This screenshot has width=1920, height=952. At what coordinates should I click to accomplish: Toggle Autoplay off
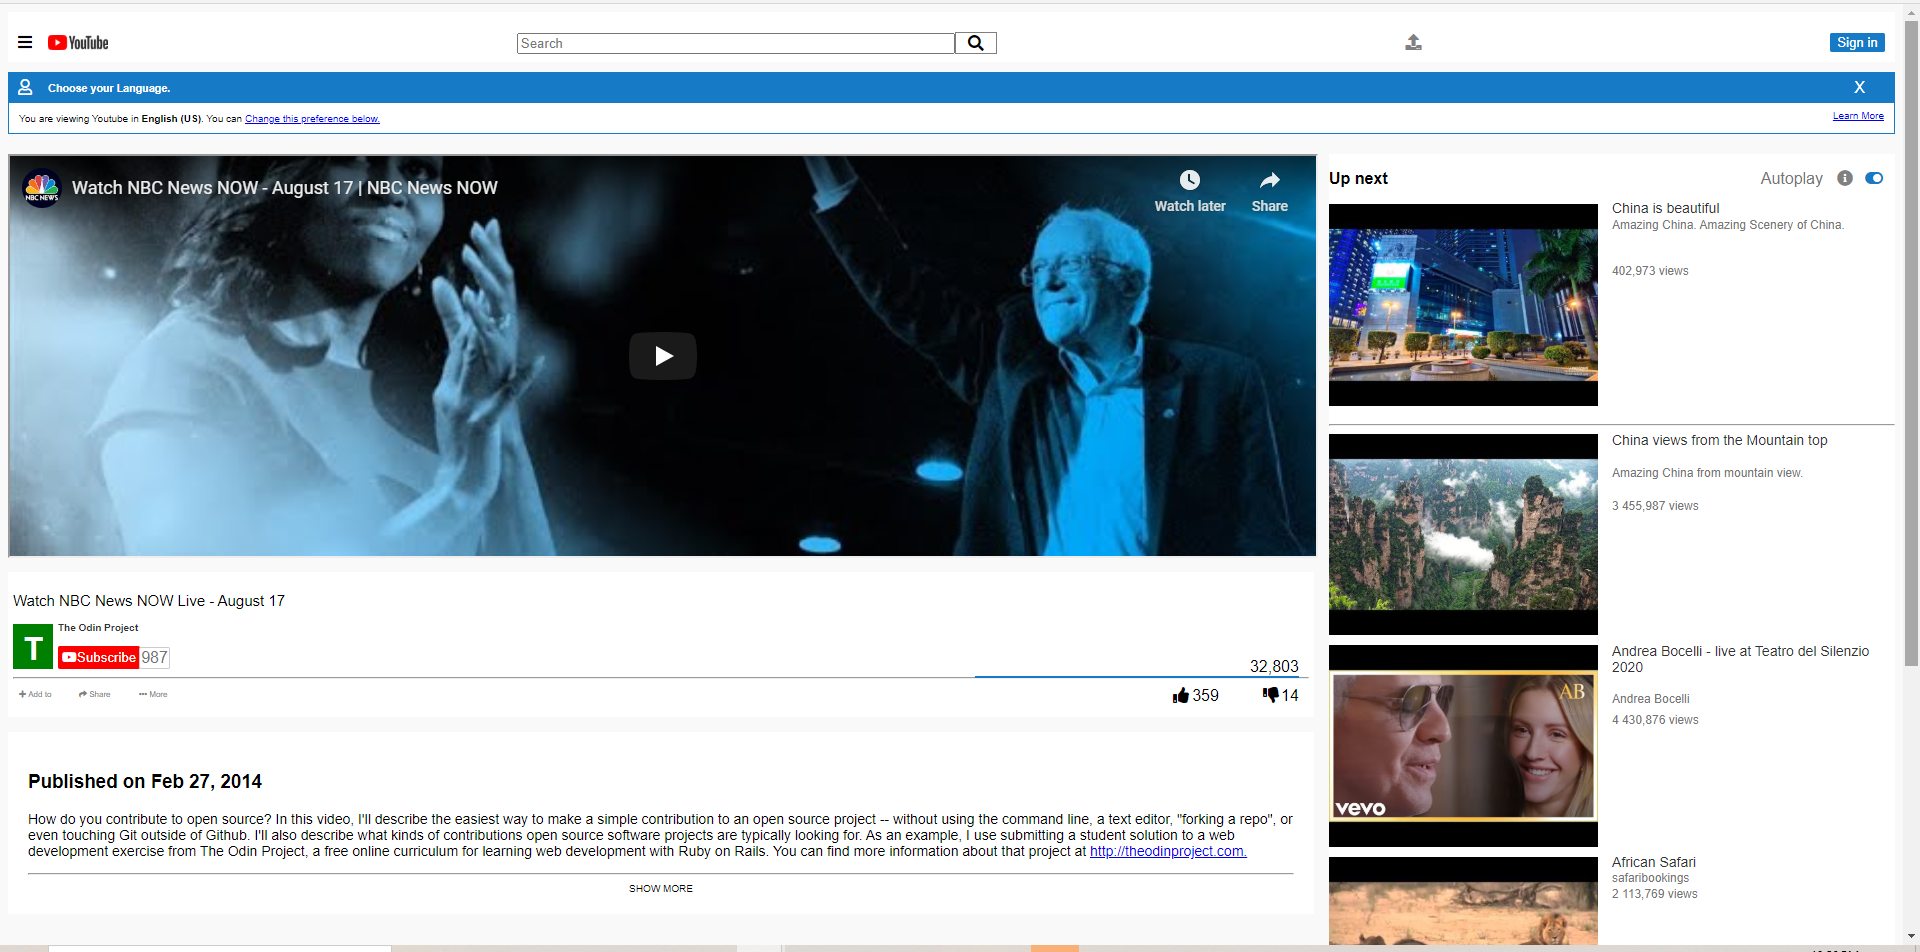click(1875, 177)
